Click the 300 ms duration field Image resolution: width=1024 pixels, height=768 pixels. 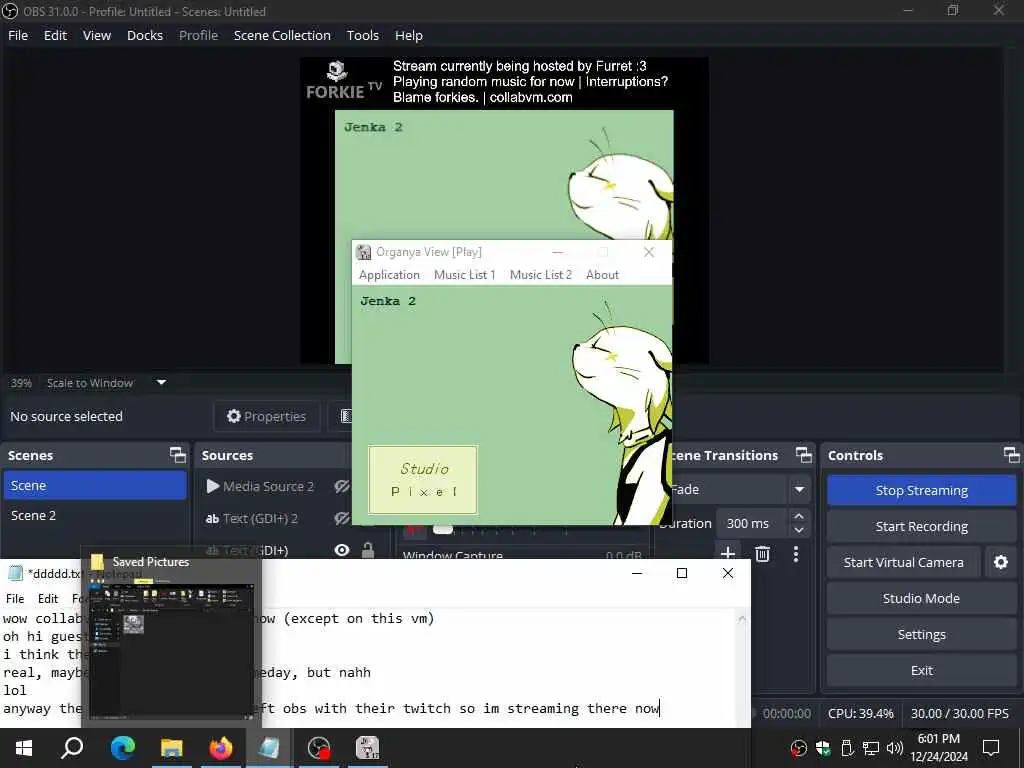751,523
